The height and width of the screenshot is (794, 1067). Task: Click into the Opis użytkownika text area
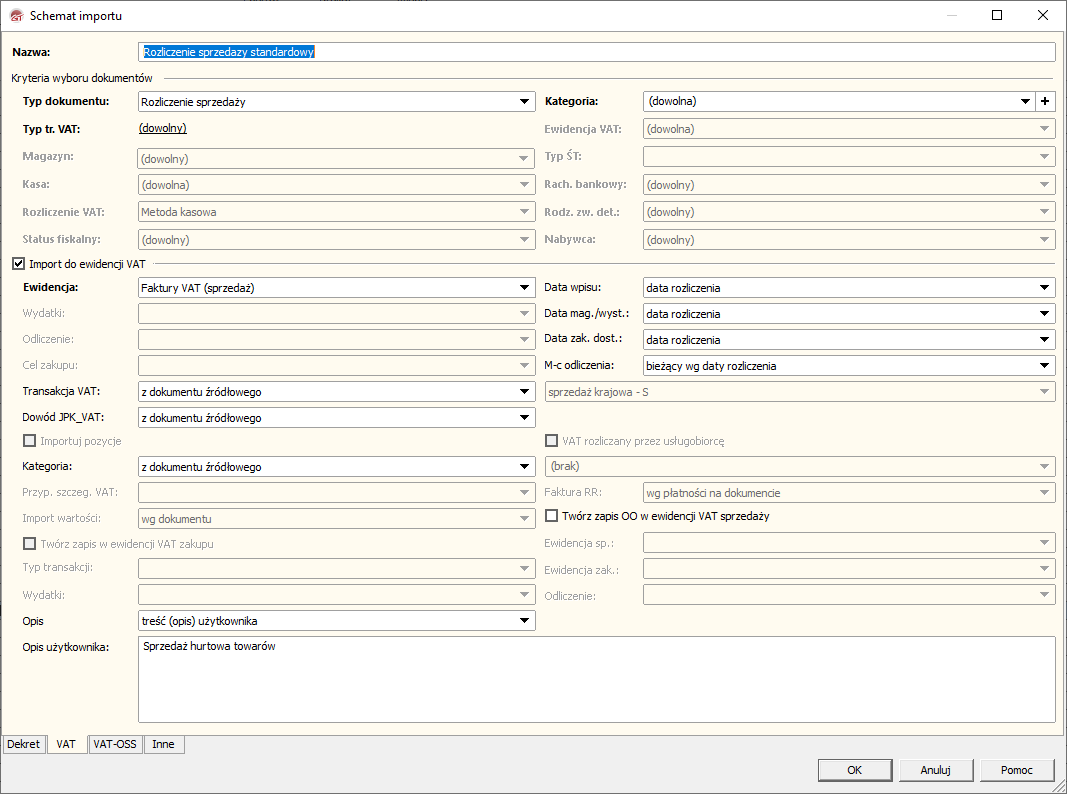[x=596, y=680]
